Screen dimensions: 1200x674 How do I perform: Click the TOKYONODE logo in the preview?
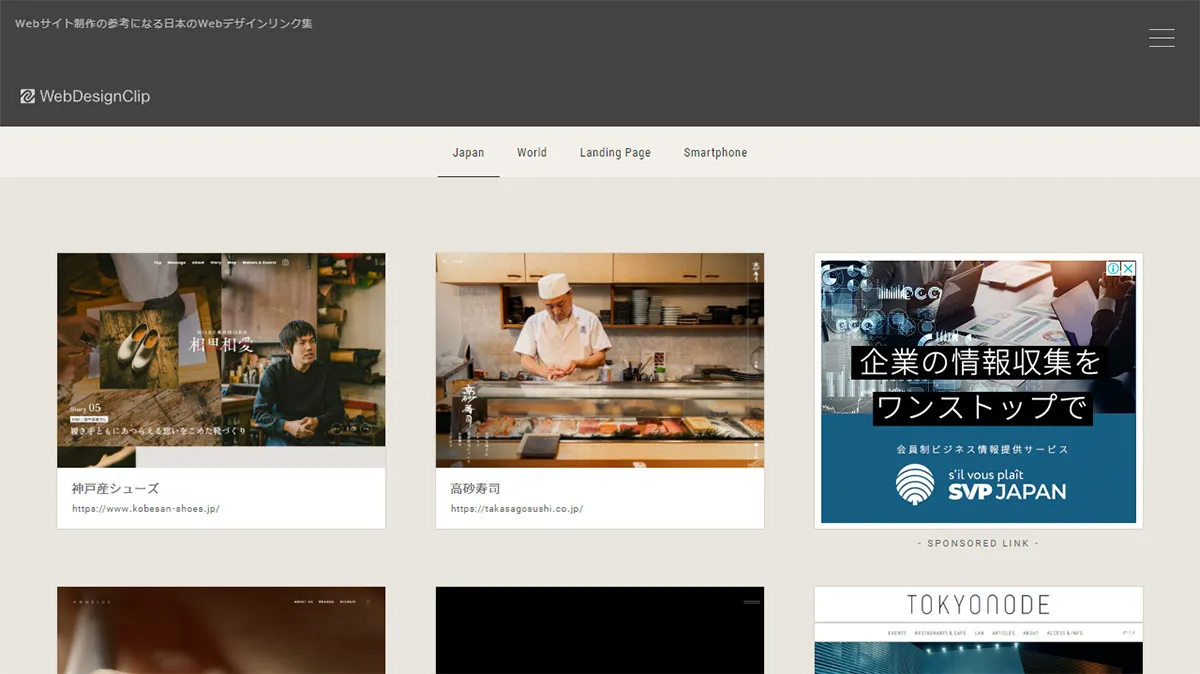coord(977,604)
